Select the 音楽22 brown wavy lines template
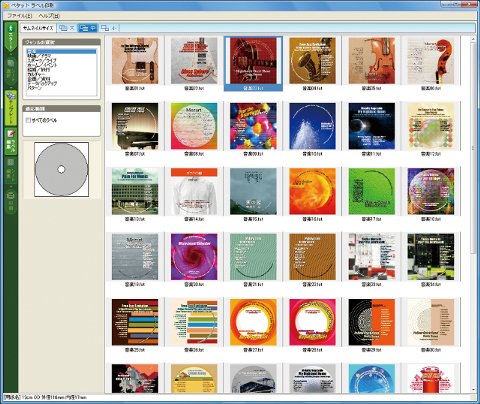The width and height of the screenshot is (480, 404). [312, 257]
